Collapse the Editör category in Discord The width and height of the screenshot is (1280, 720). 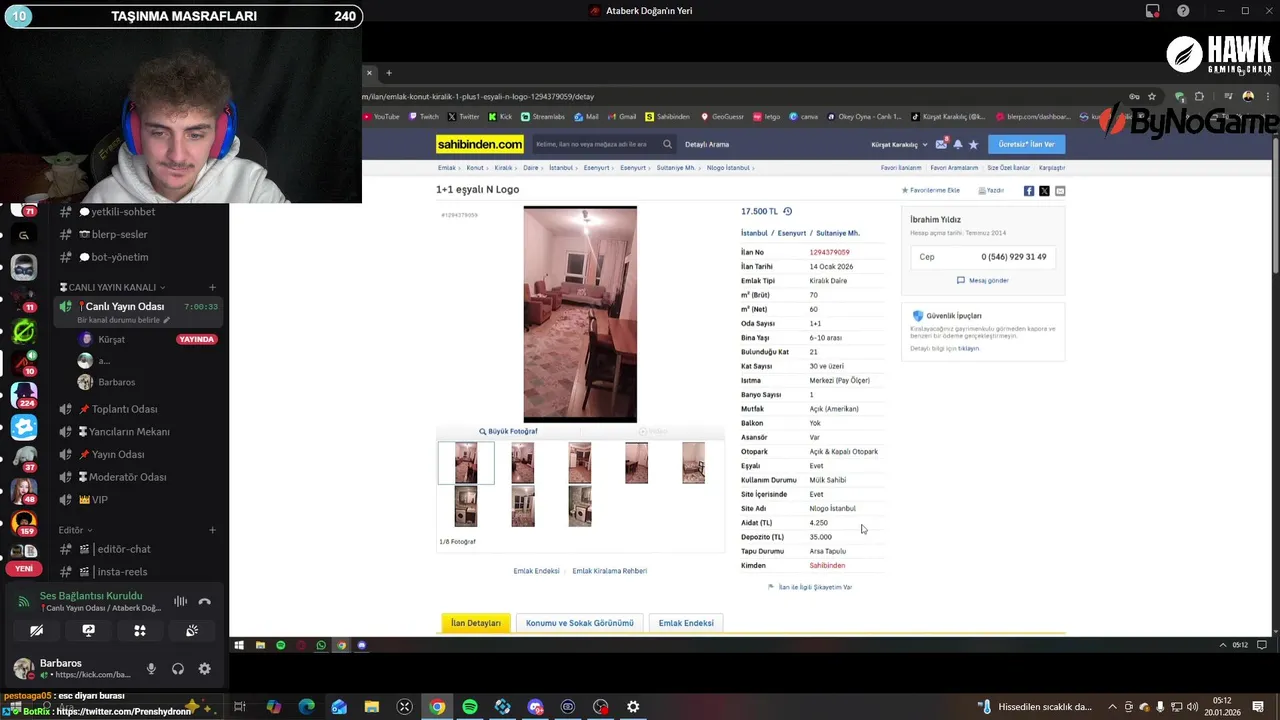click(x=75, y=530)
